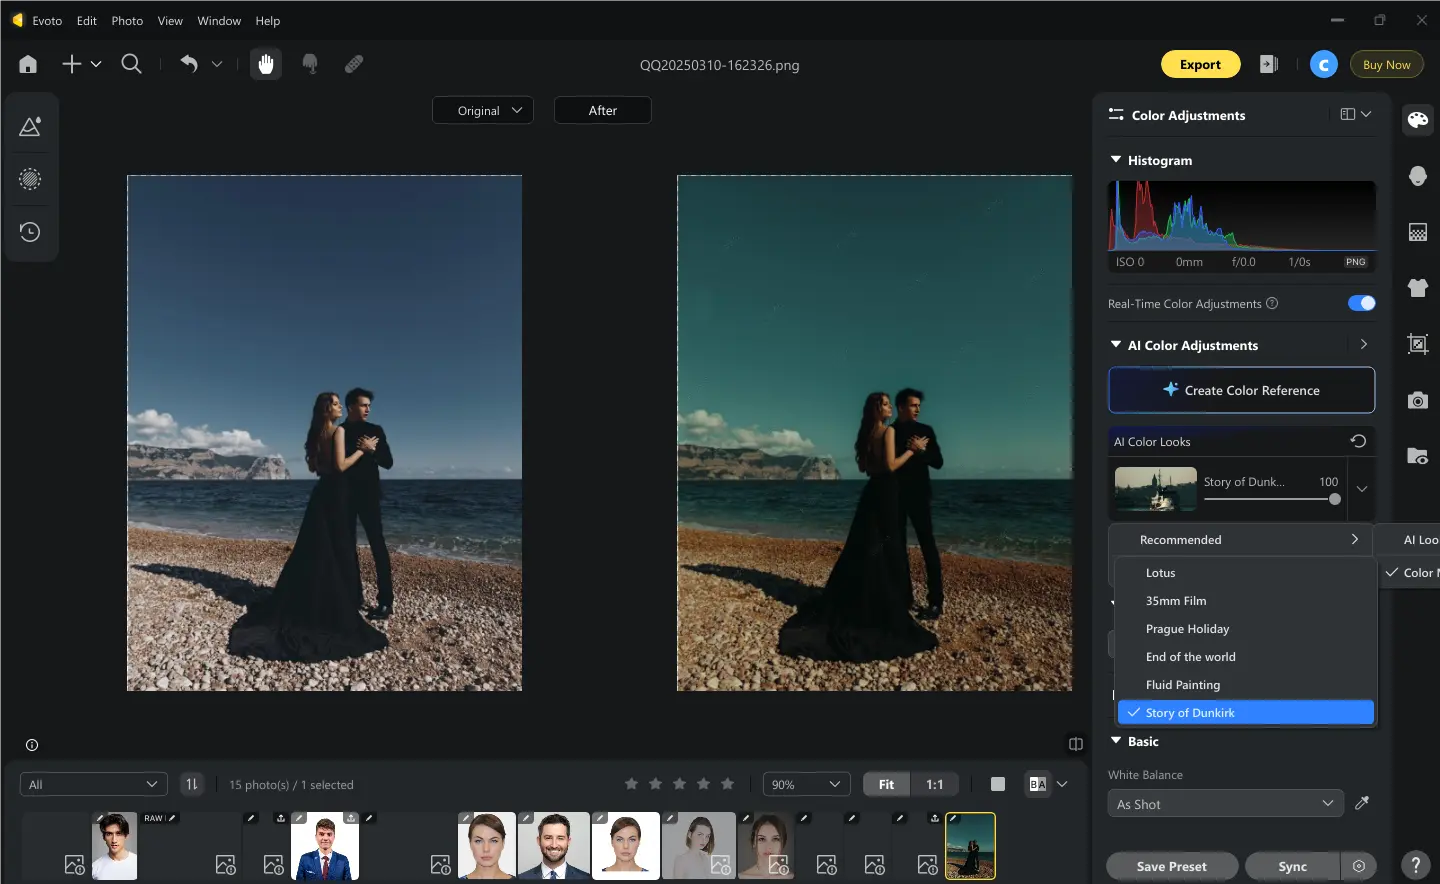Choose the Lotus color look
This screenshot has height=884, width=1440.
click(1246, 573)
